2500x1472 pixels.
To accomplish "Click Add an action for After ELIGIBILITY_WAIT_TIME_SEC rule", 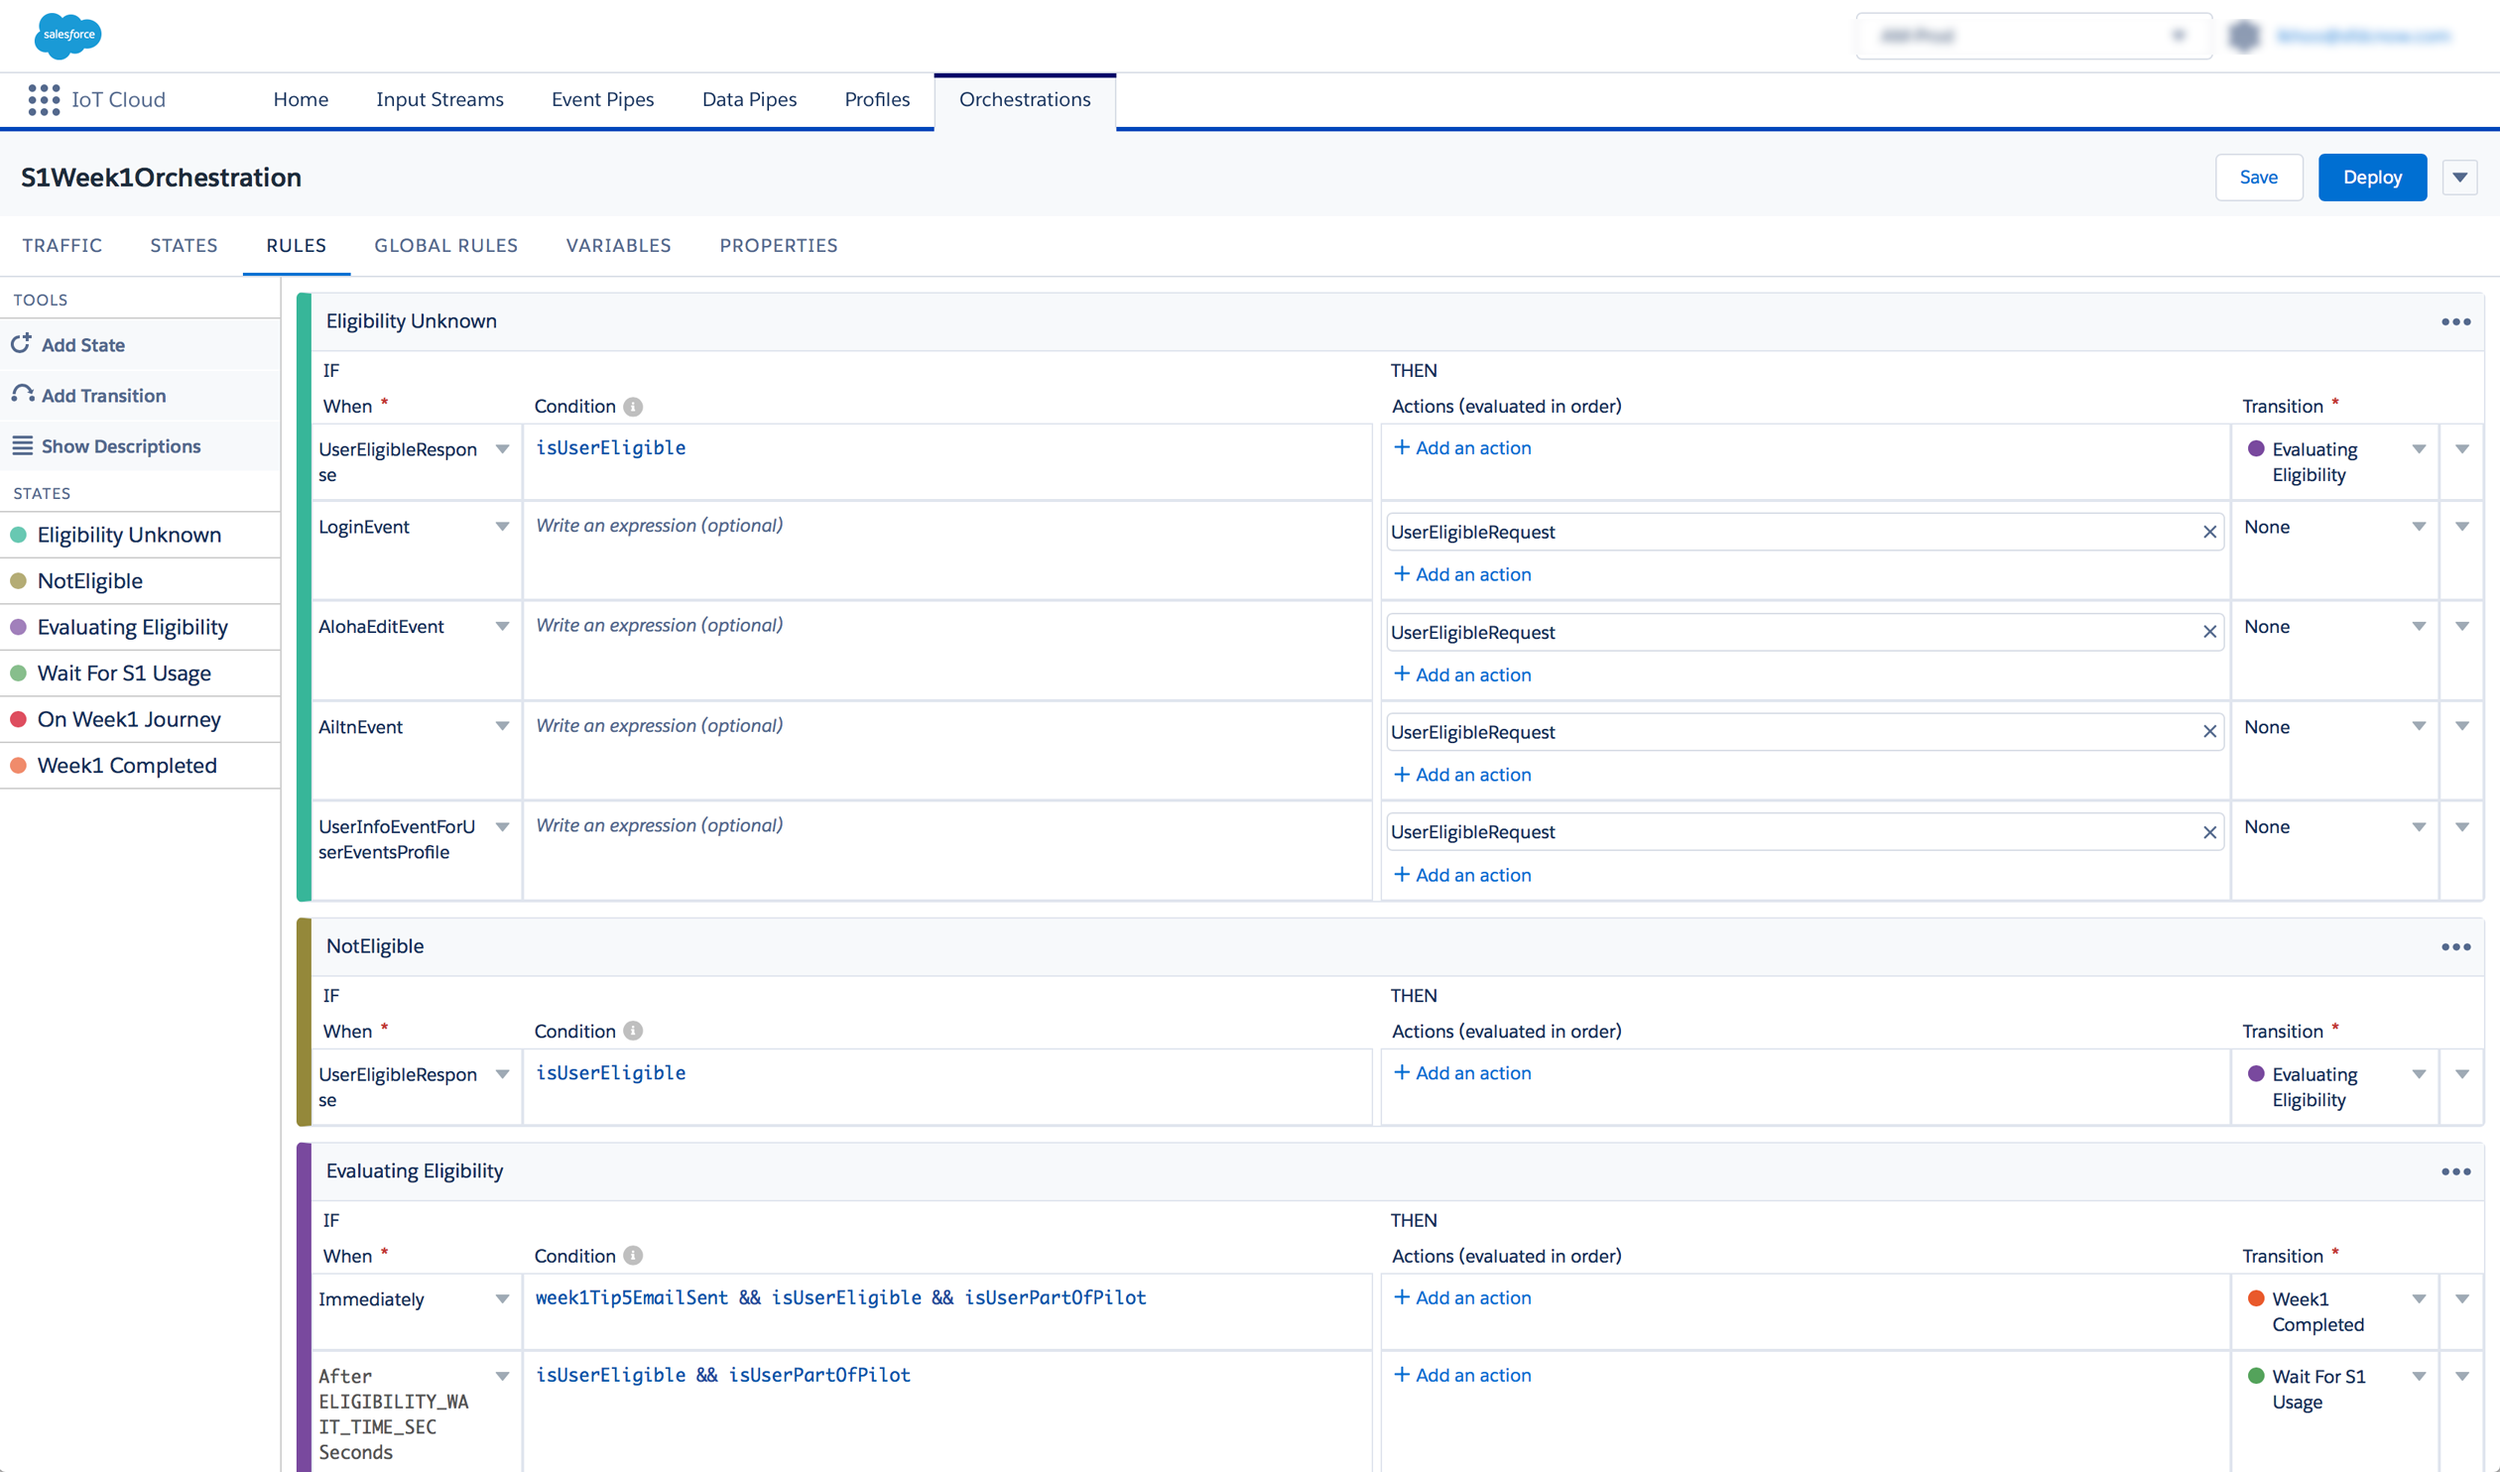I will (x=1462, y=1376).
